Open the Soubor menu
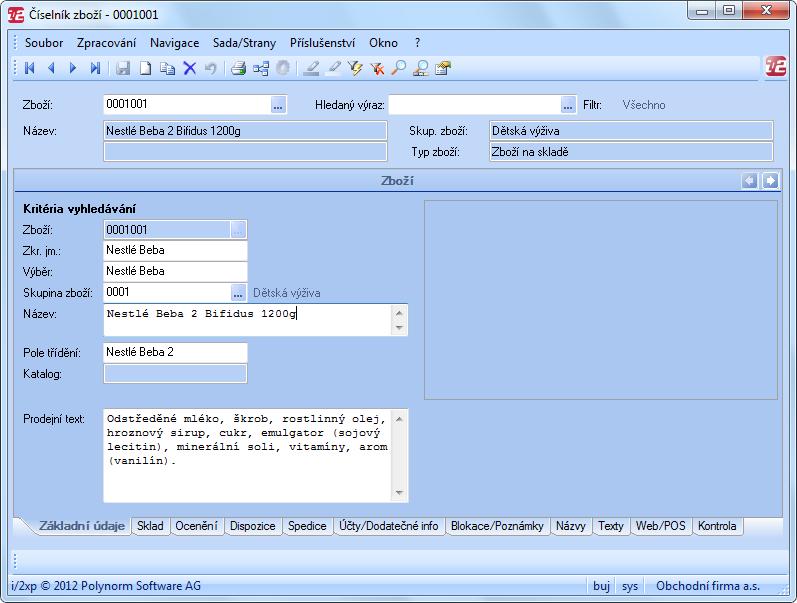The width and height of the screenshot is (797, 603). pyautogui.click(x=44, y=43)
